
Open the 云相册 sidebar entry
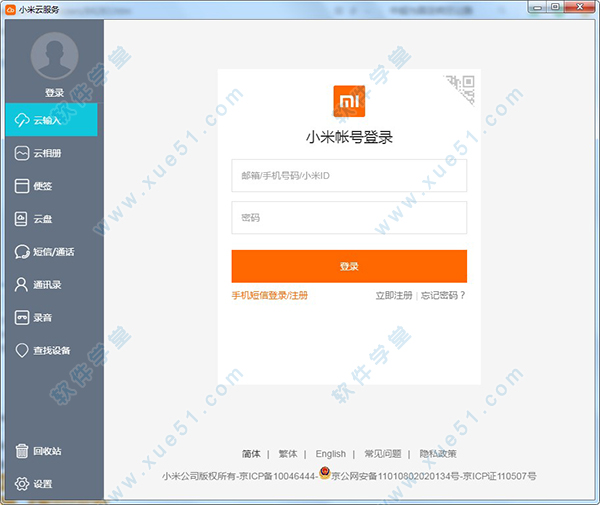51,153
